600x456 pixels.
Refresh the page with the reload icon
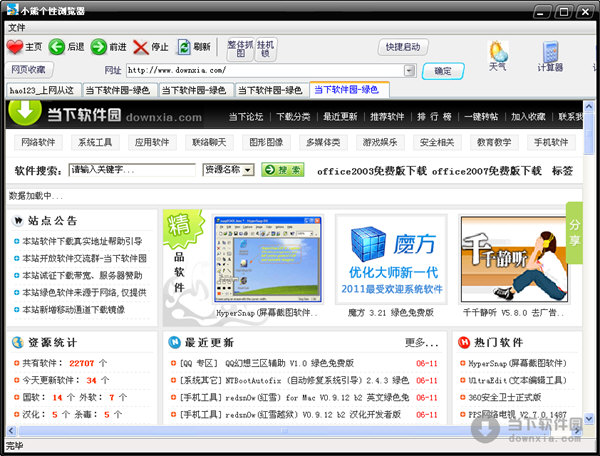184,47
